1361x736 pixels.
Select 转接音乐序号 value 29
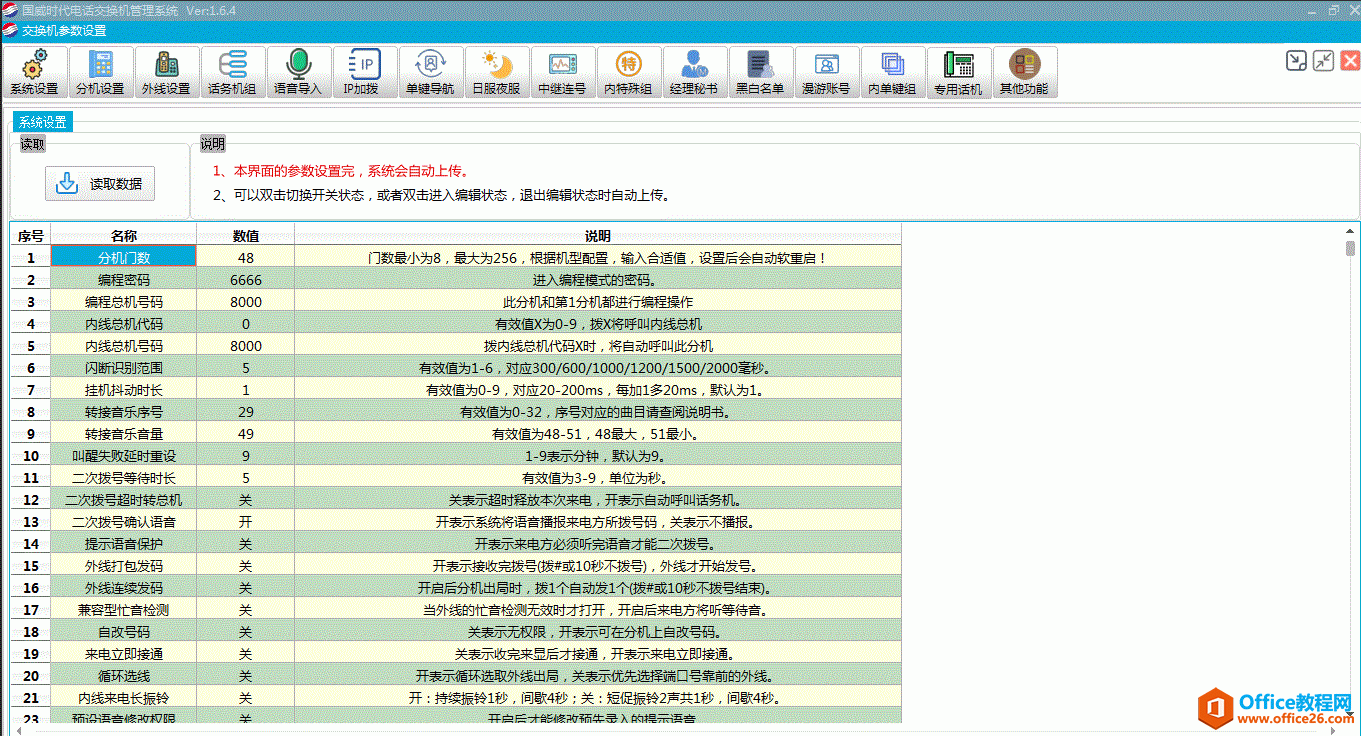245,412
